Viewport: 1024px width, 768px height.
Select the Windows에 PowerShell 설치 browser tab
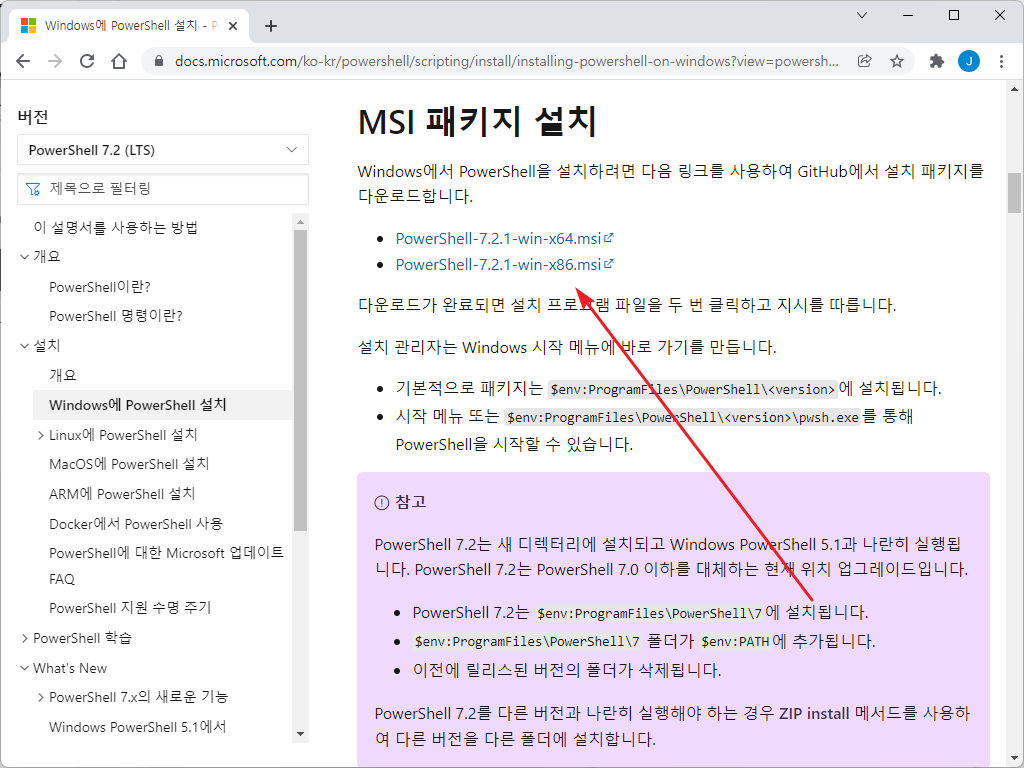129,26
